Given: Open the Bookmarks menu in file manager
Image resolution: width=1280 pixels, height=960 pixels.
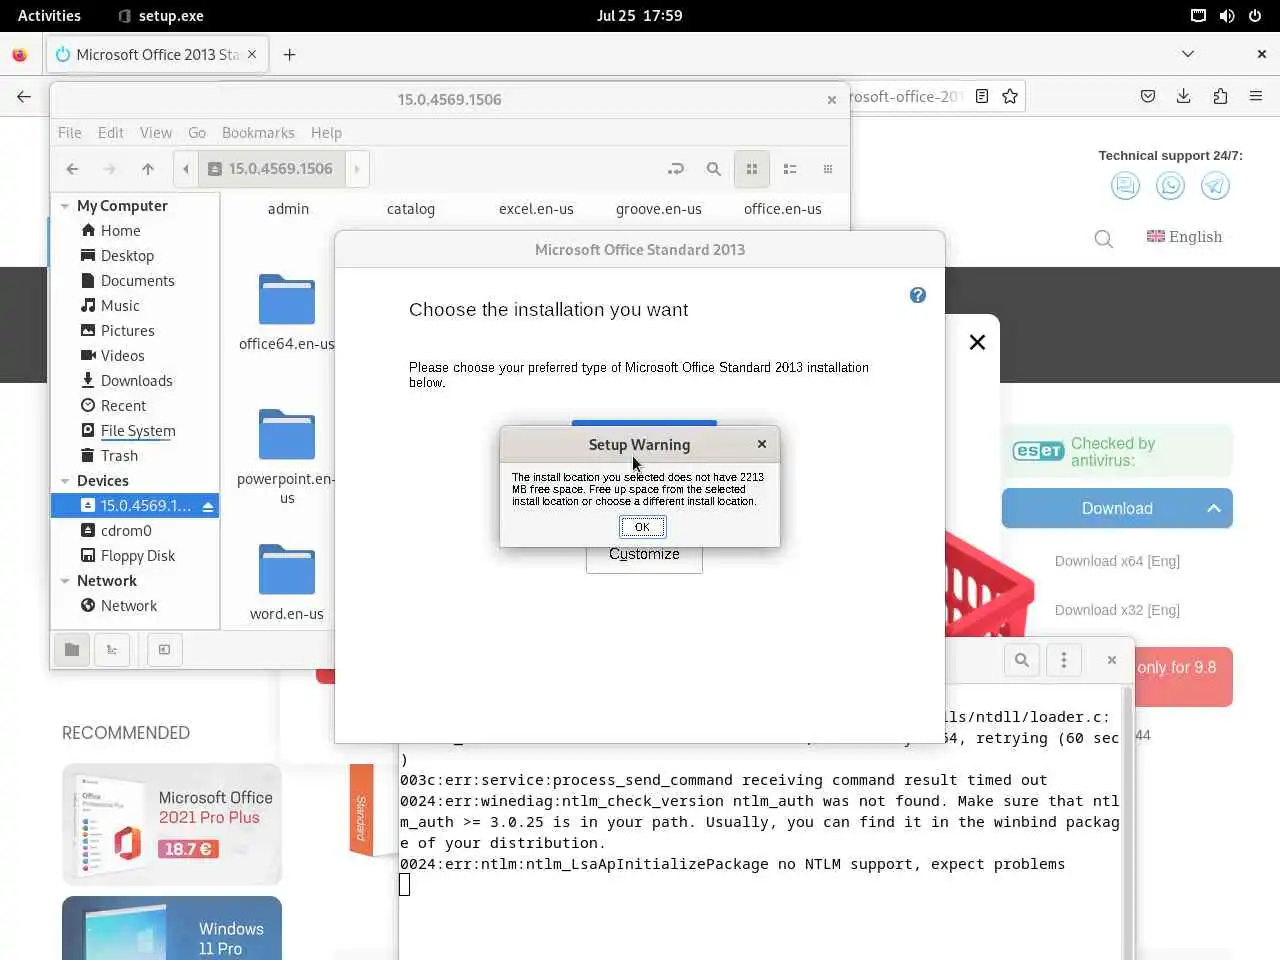Looking at the screenshot, I should [x=258, y=132].
